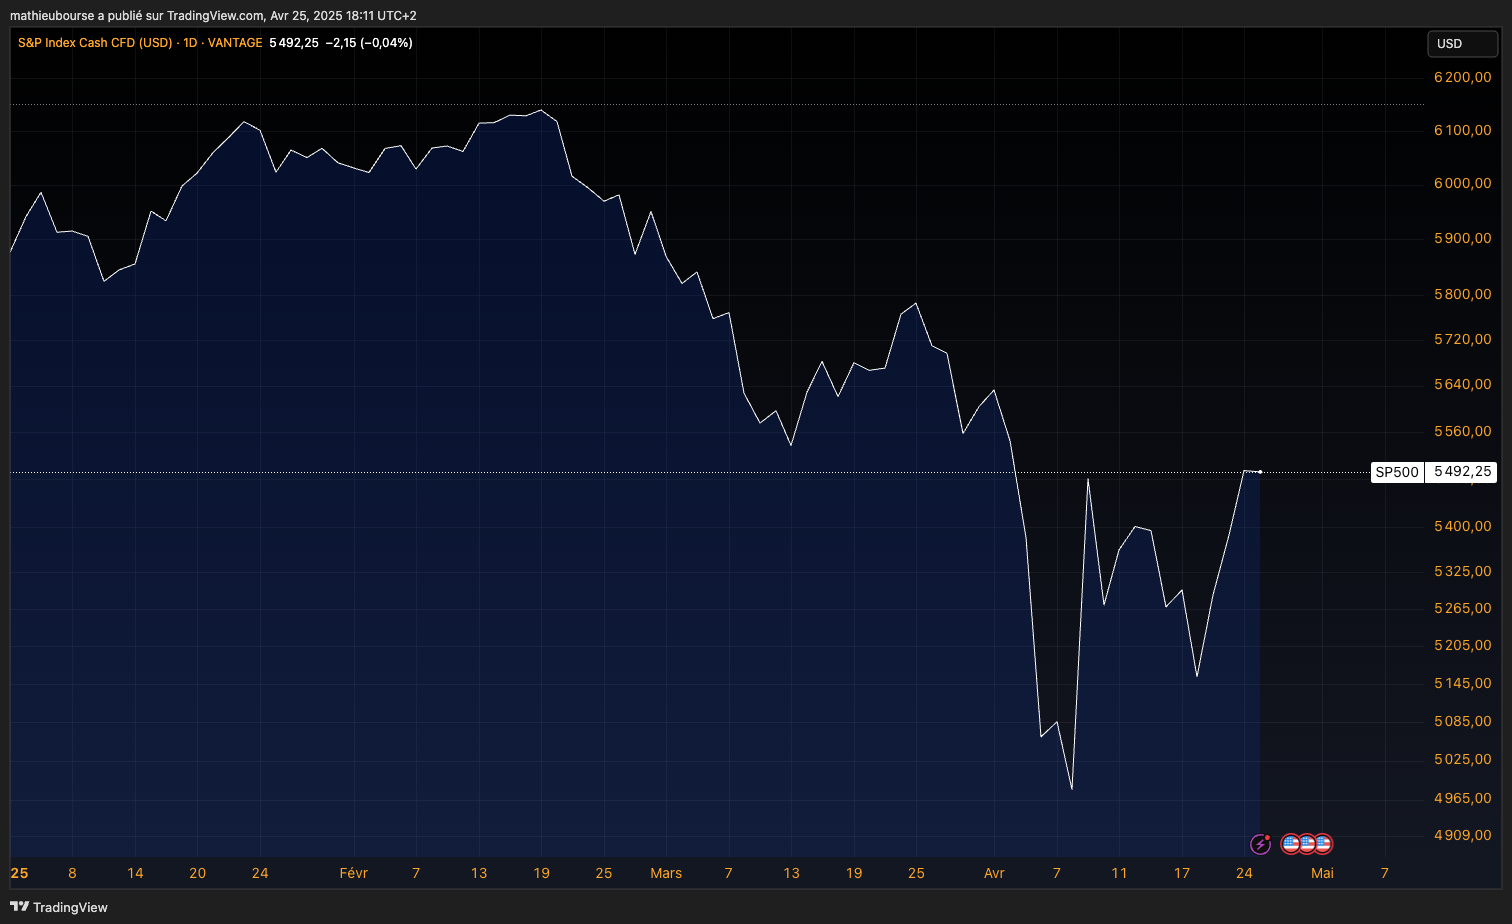Click the 5 325,00 price axis label
This screenshot has width=1512, height=924.
tap(1462, 571)
